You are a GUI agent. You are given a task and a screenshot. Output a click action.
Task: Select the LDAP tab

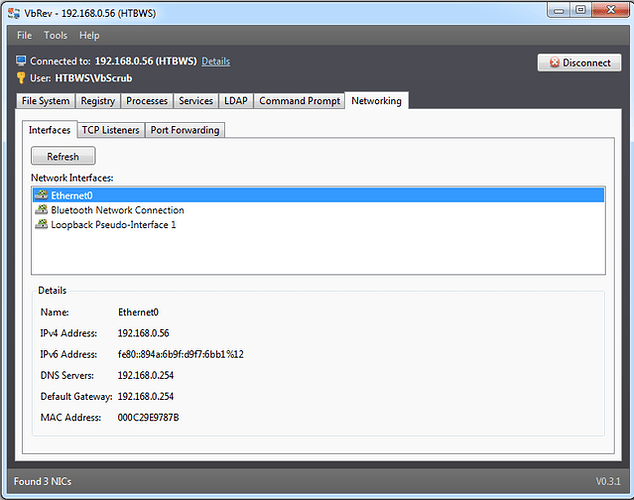coord(235,101)
